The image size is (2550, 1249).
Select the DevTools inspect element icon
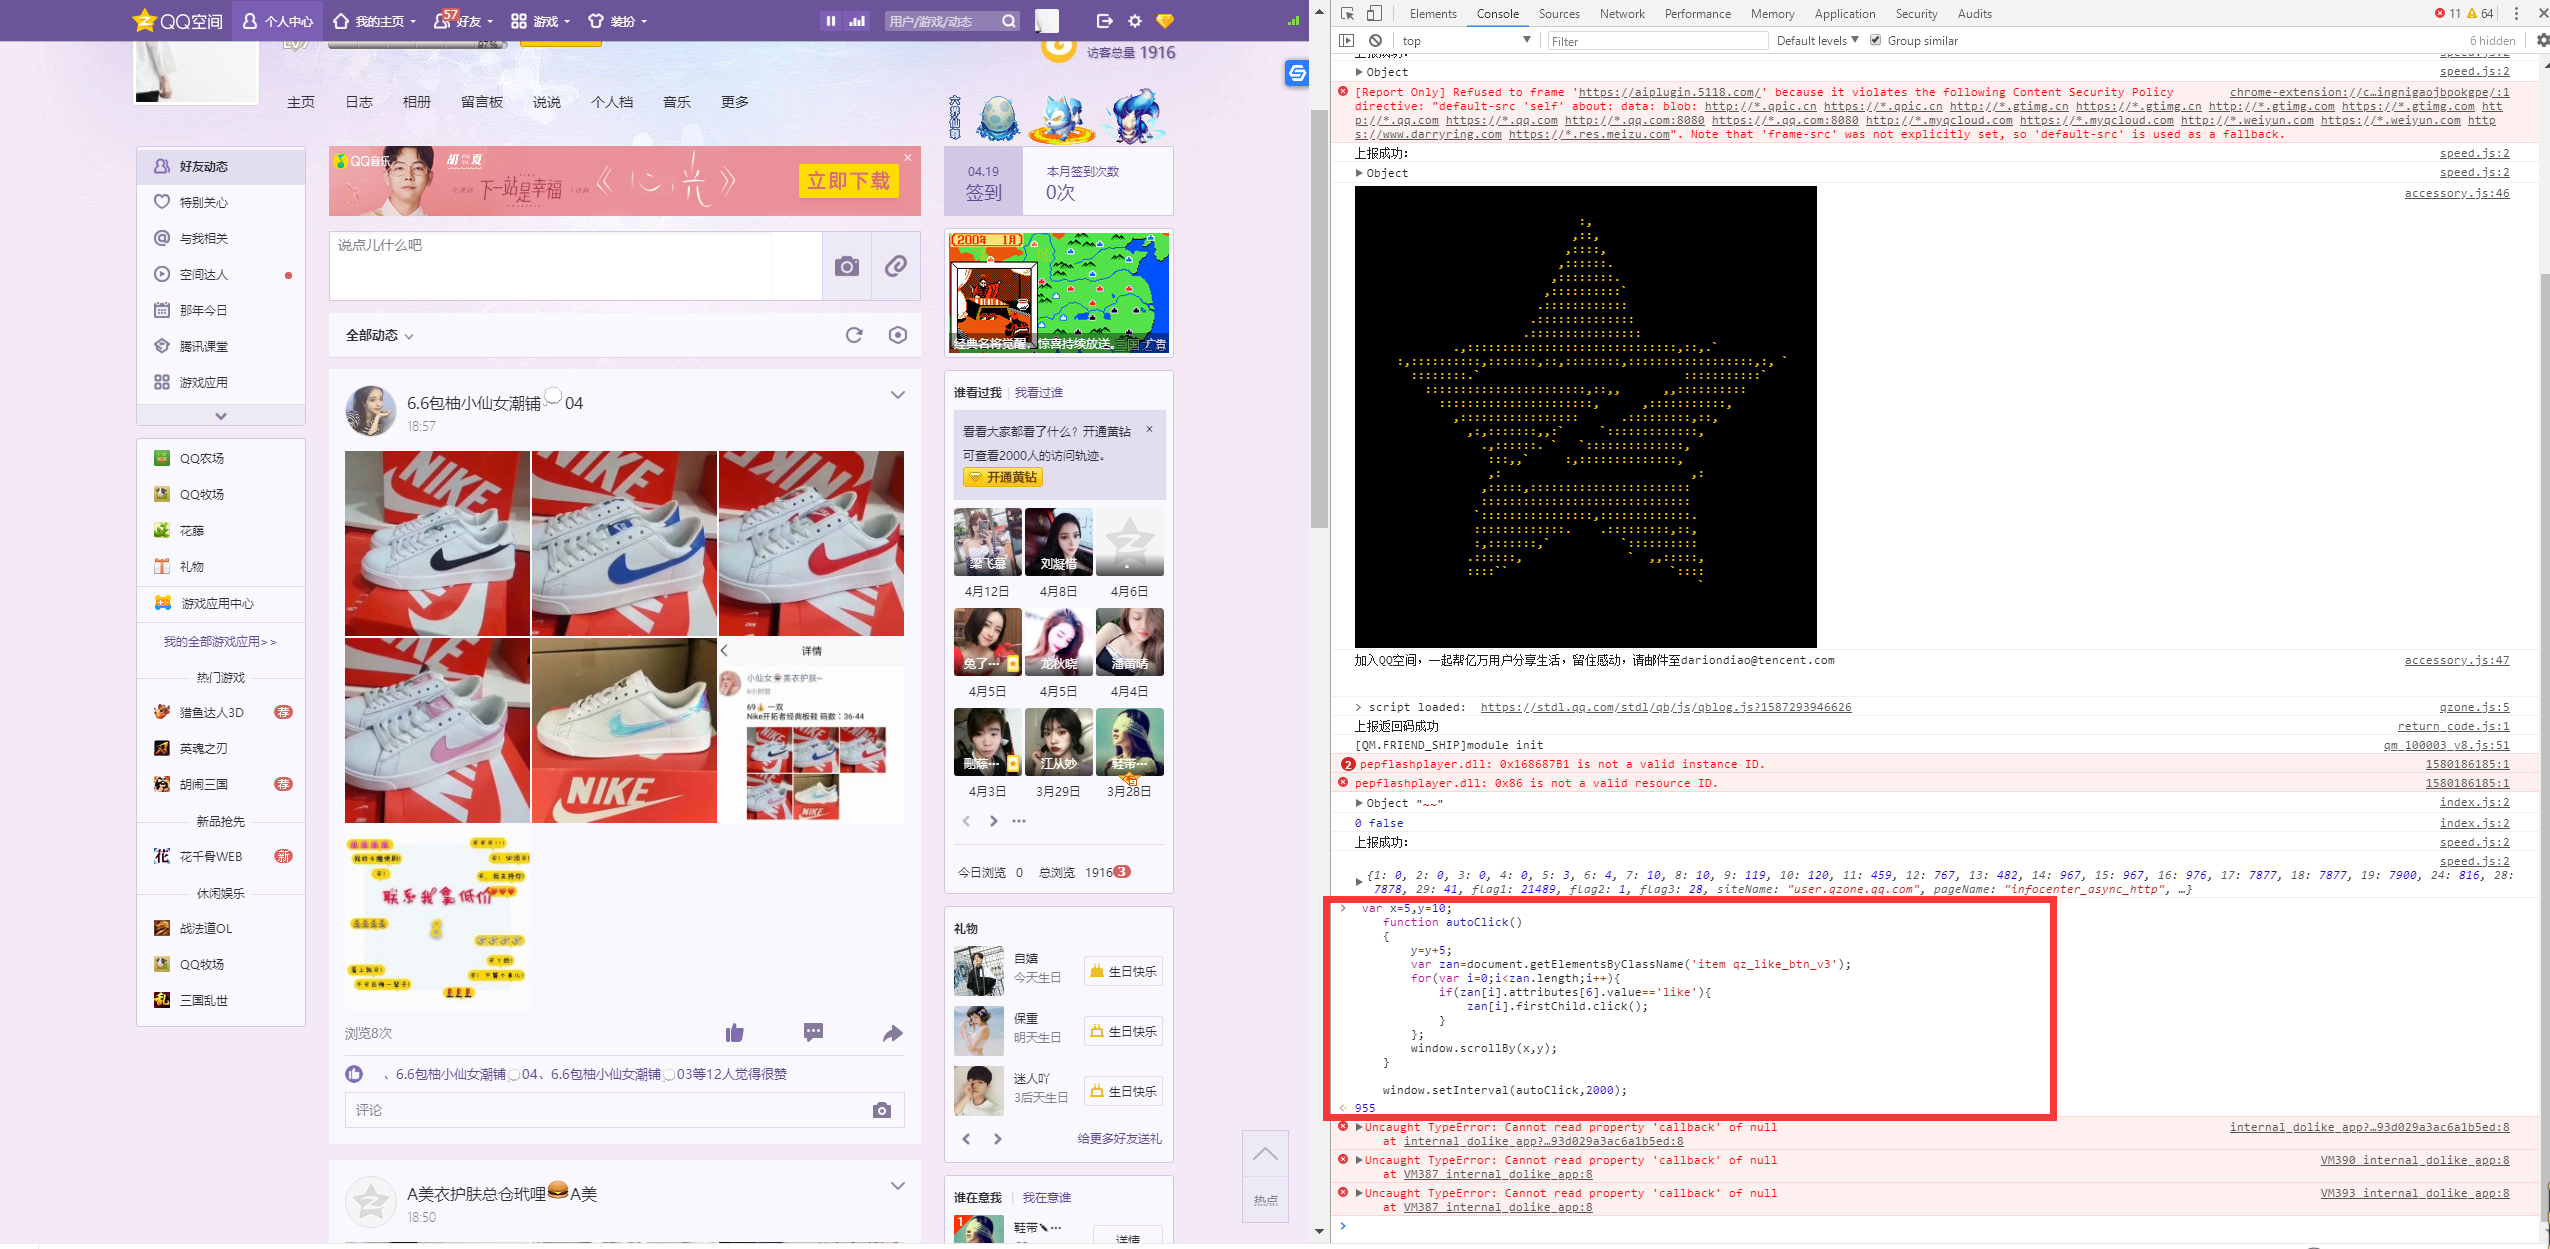[x=1347, y=13]
